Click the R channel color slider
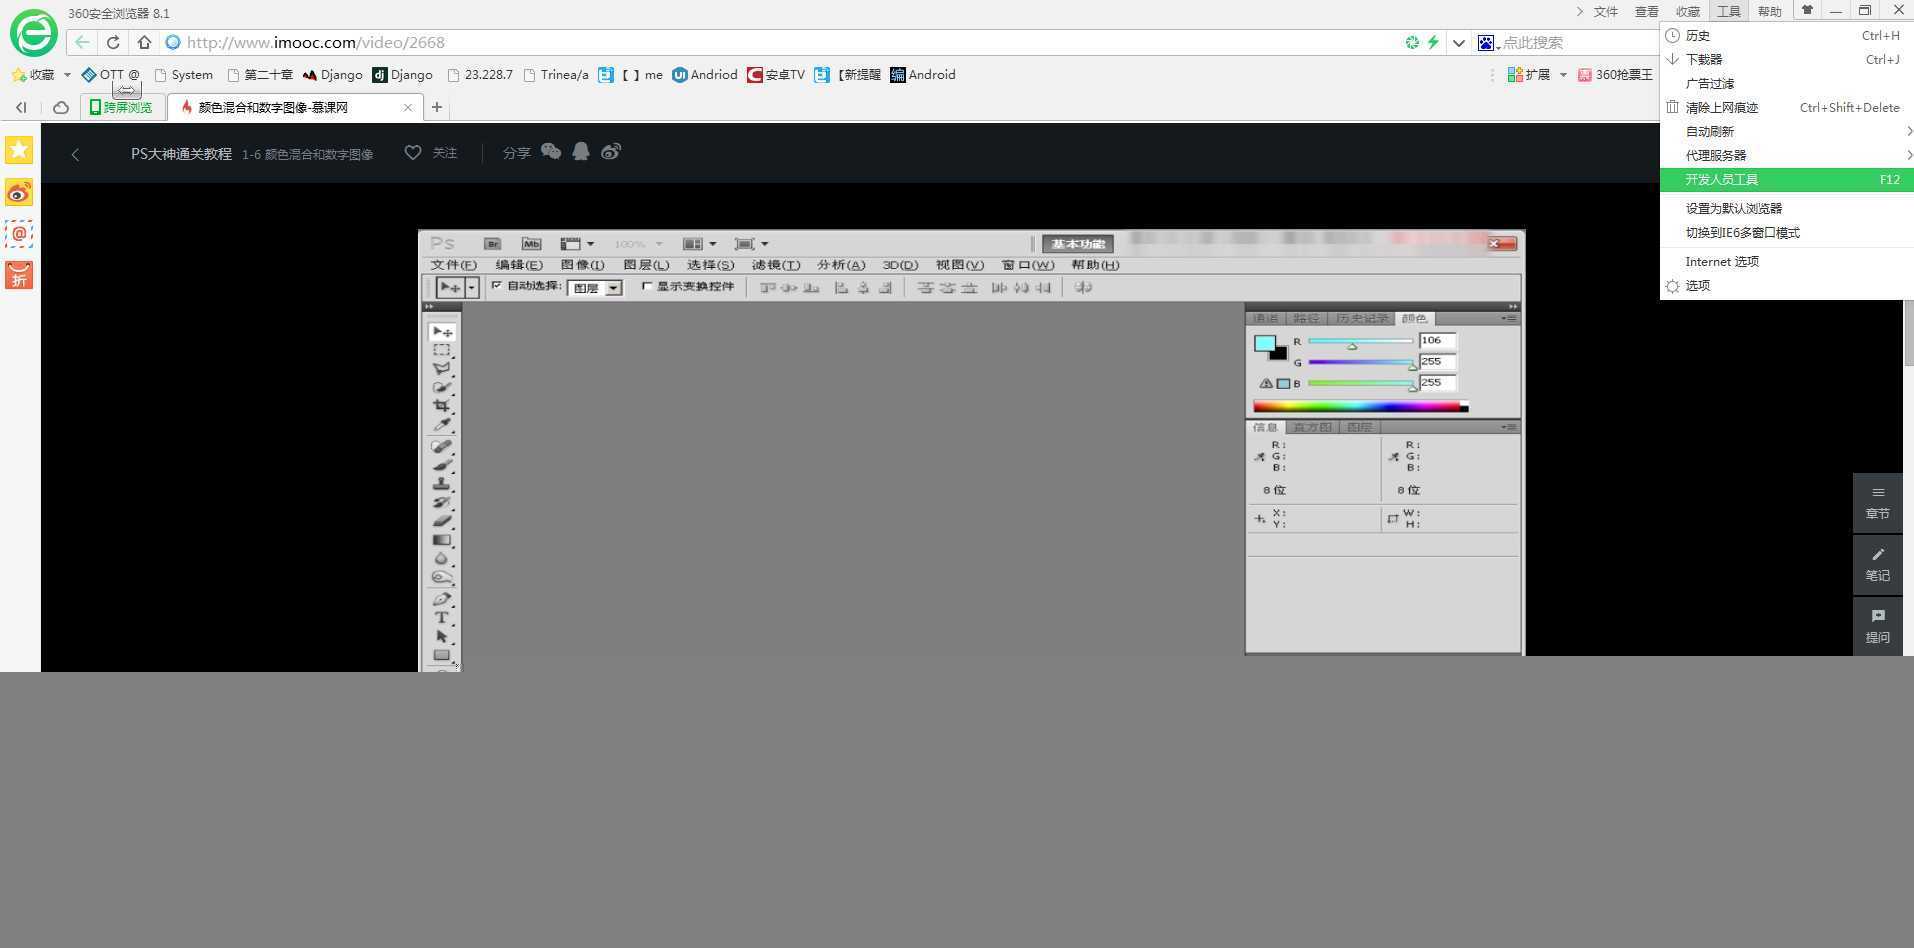The width and height of the screenshot is (1914, 948). point(1360,342)
